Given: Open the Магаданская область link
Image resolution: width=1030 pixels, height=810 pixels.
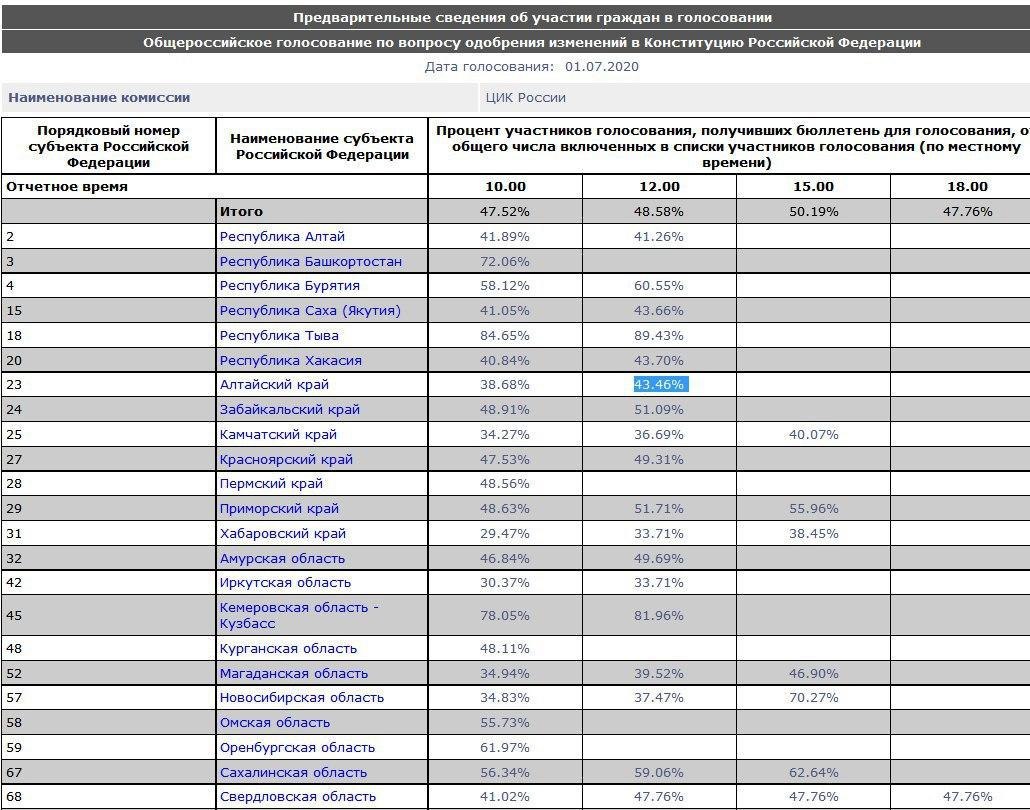Looking at the screenshot, I should click(x=294, y=673).
